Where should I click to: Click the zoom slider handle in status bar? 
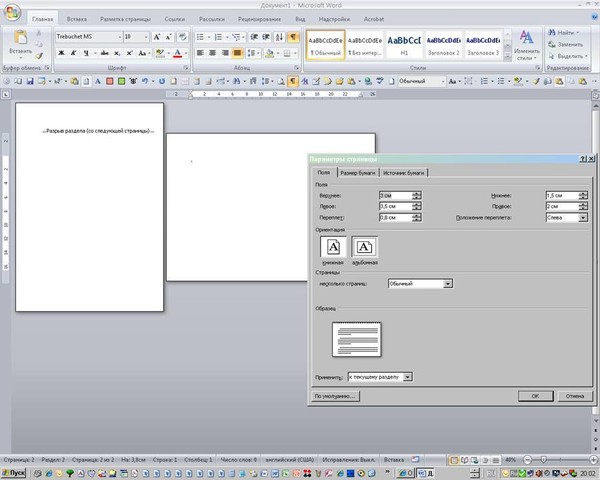(x=543, y=460)
